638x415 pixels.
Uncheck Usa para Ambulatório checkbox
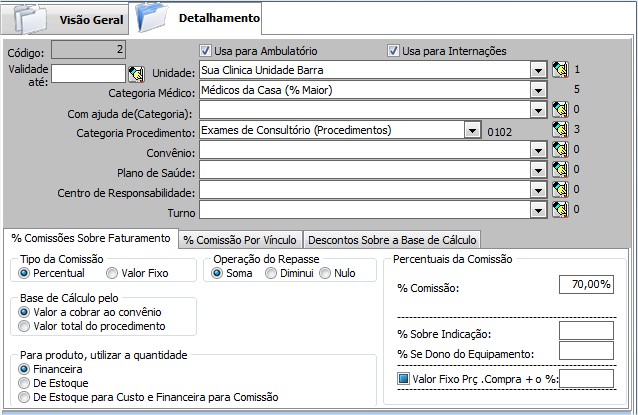point(205,51)
